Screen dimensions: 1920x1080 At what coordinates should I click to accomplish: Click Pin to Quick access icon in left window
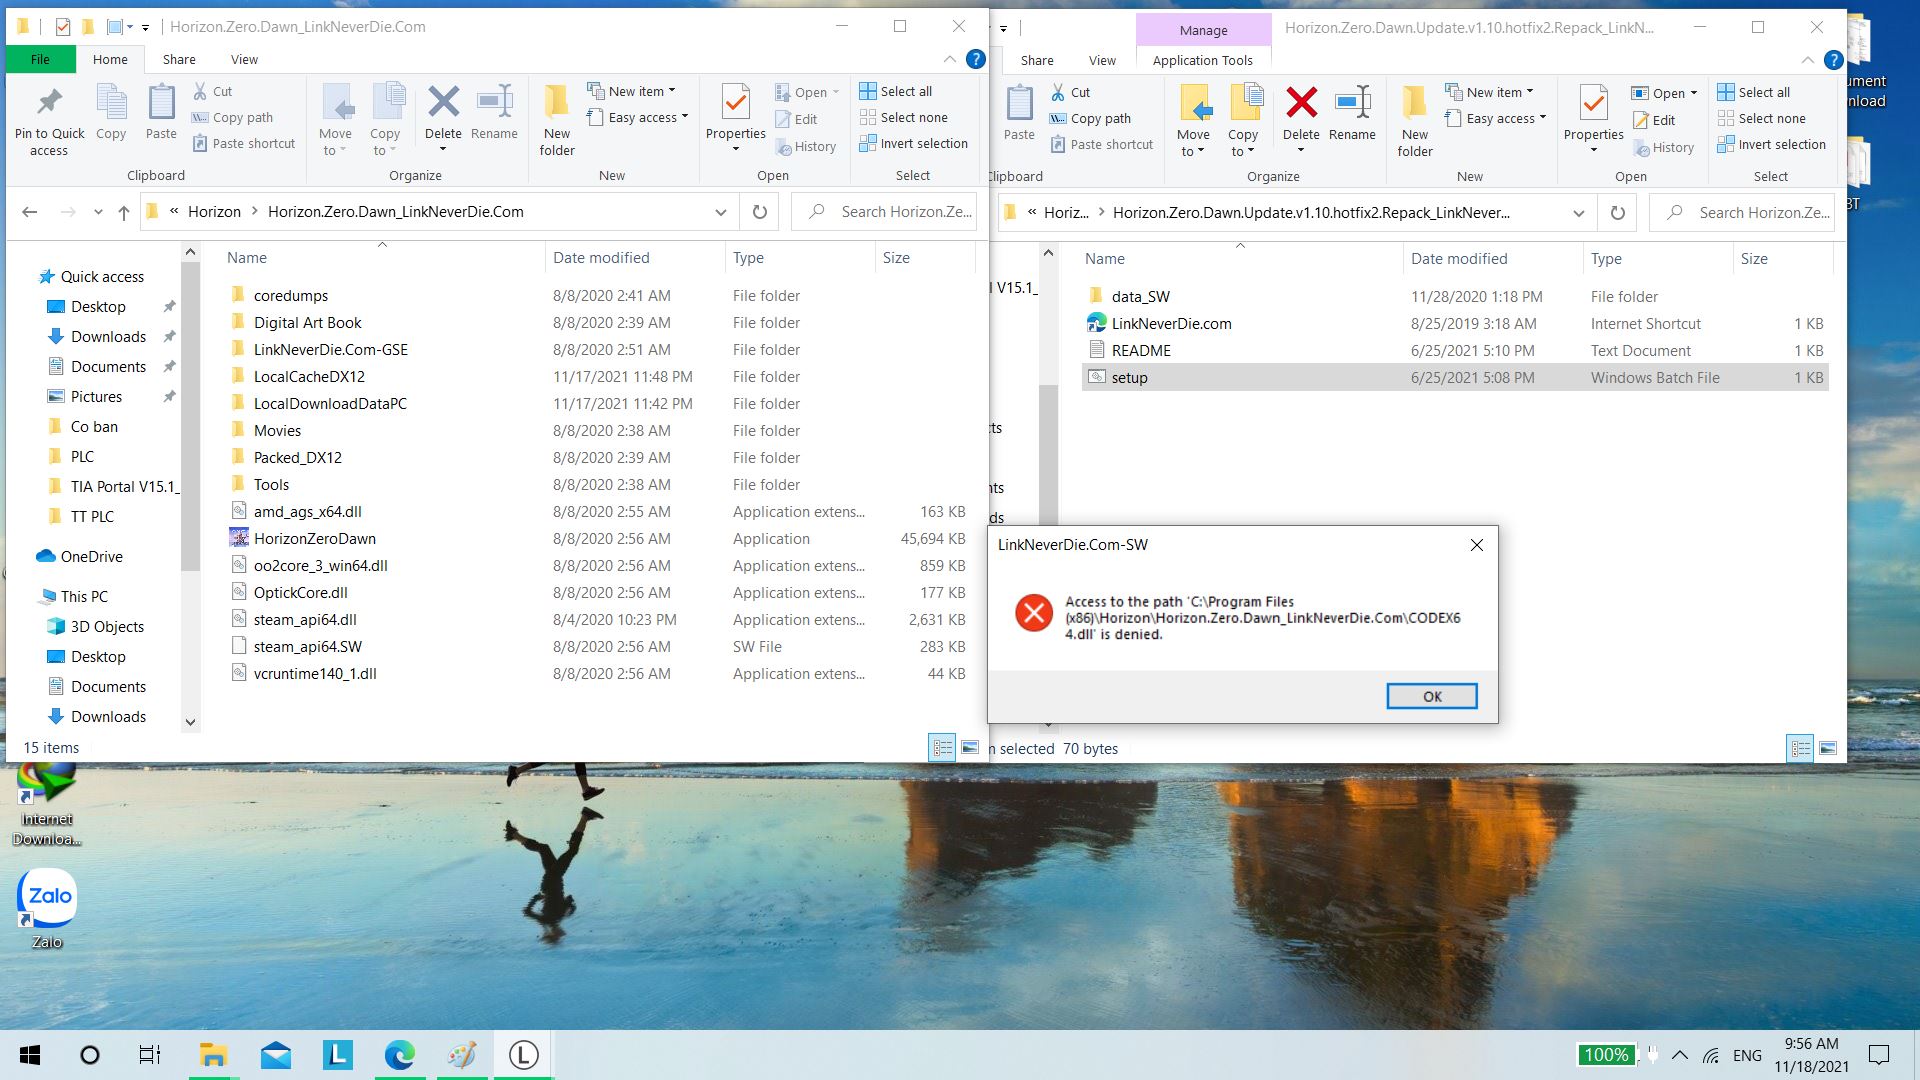coord(49,102)
